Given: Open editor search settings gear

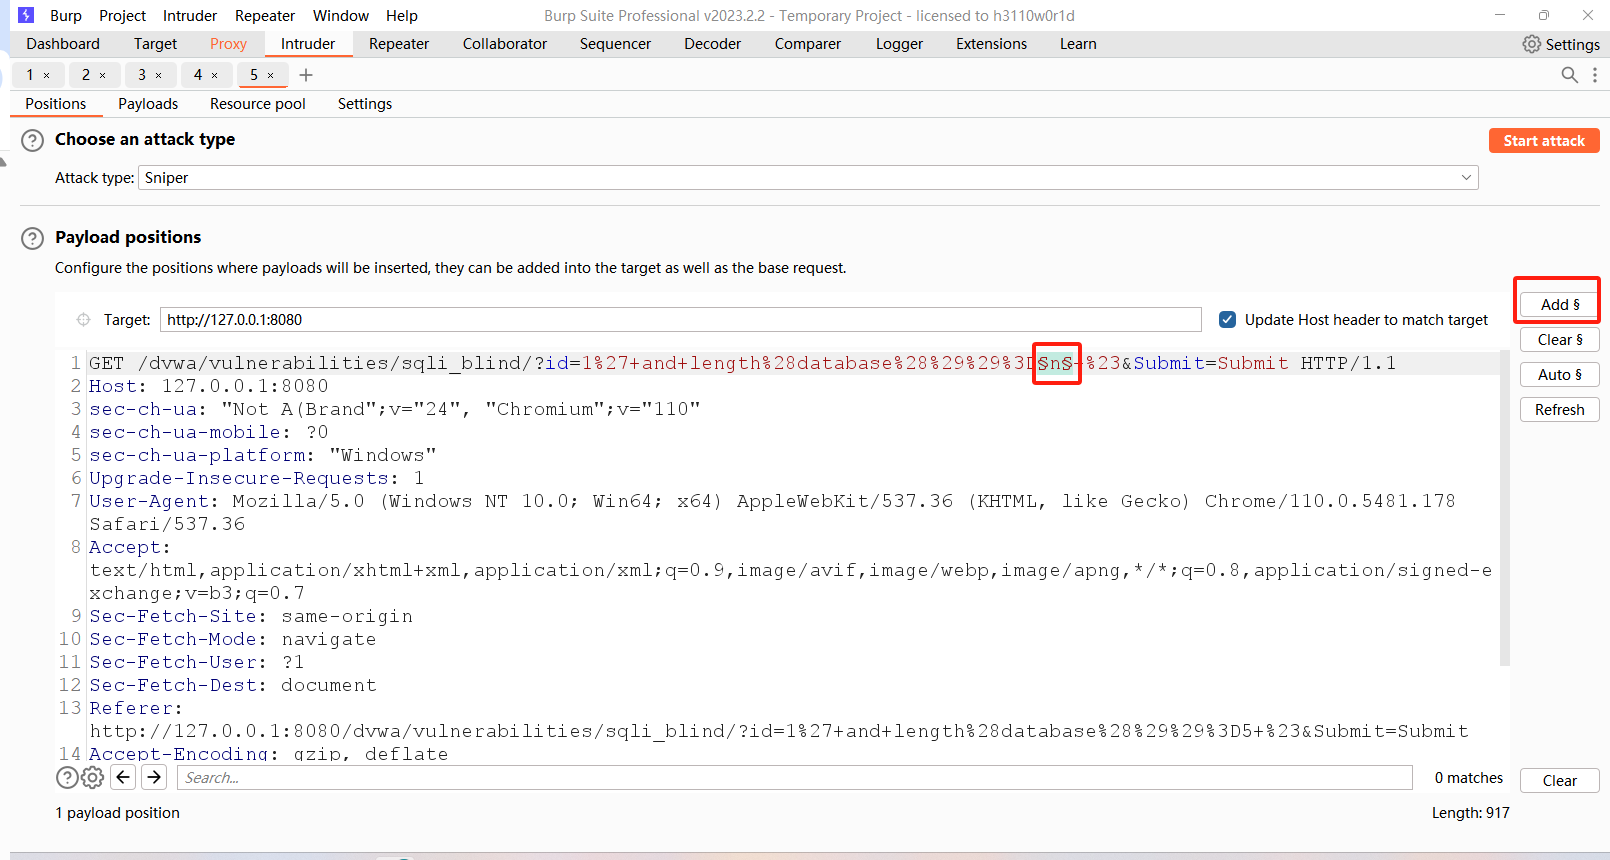Looking at the screenshot, I should coord(92,777).
